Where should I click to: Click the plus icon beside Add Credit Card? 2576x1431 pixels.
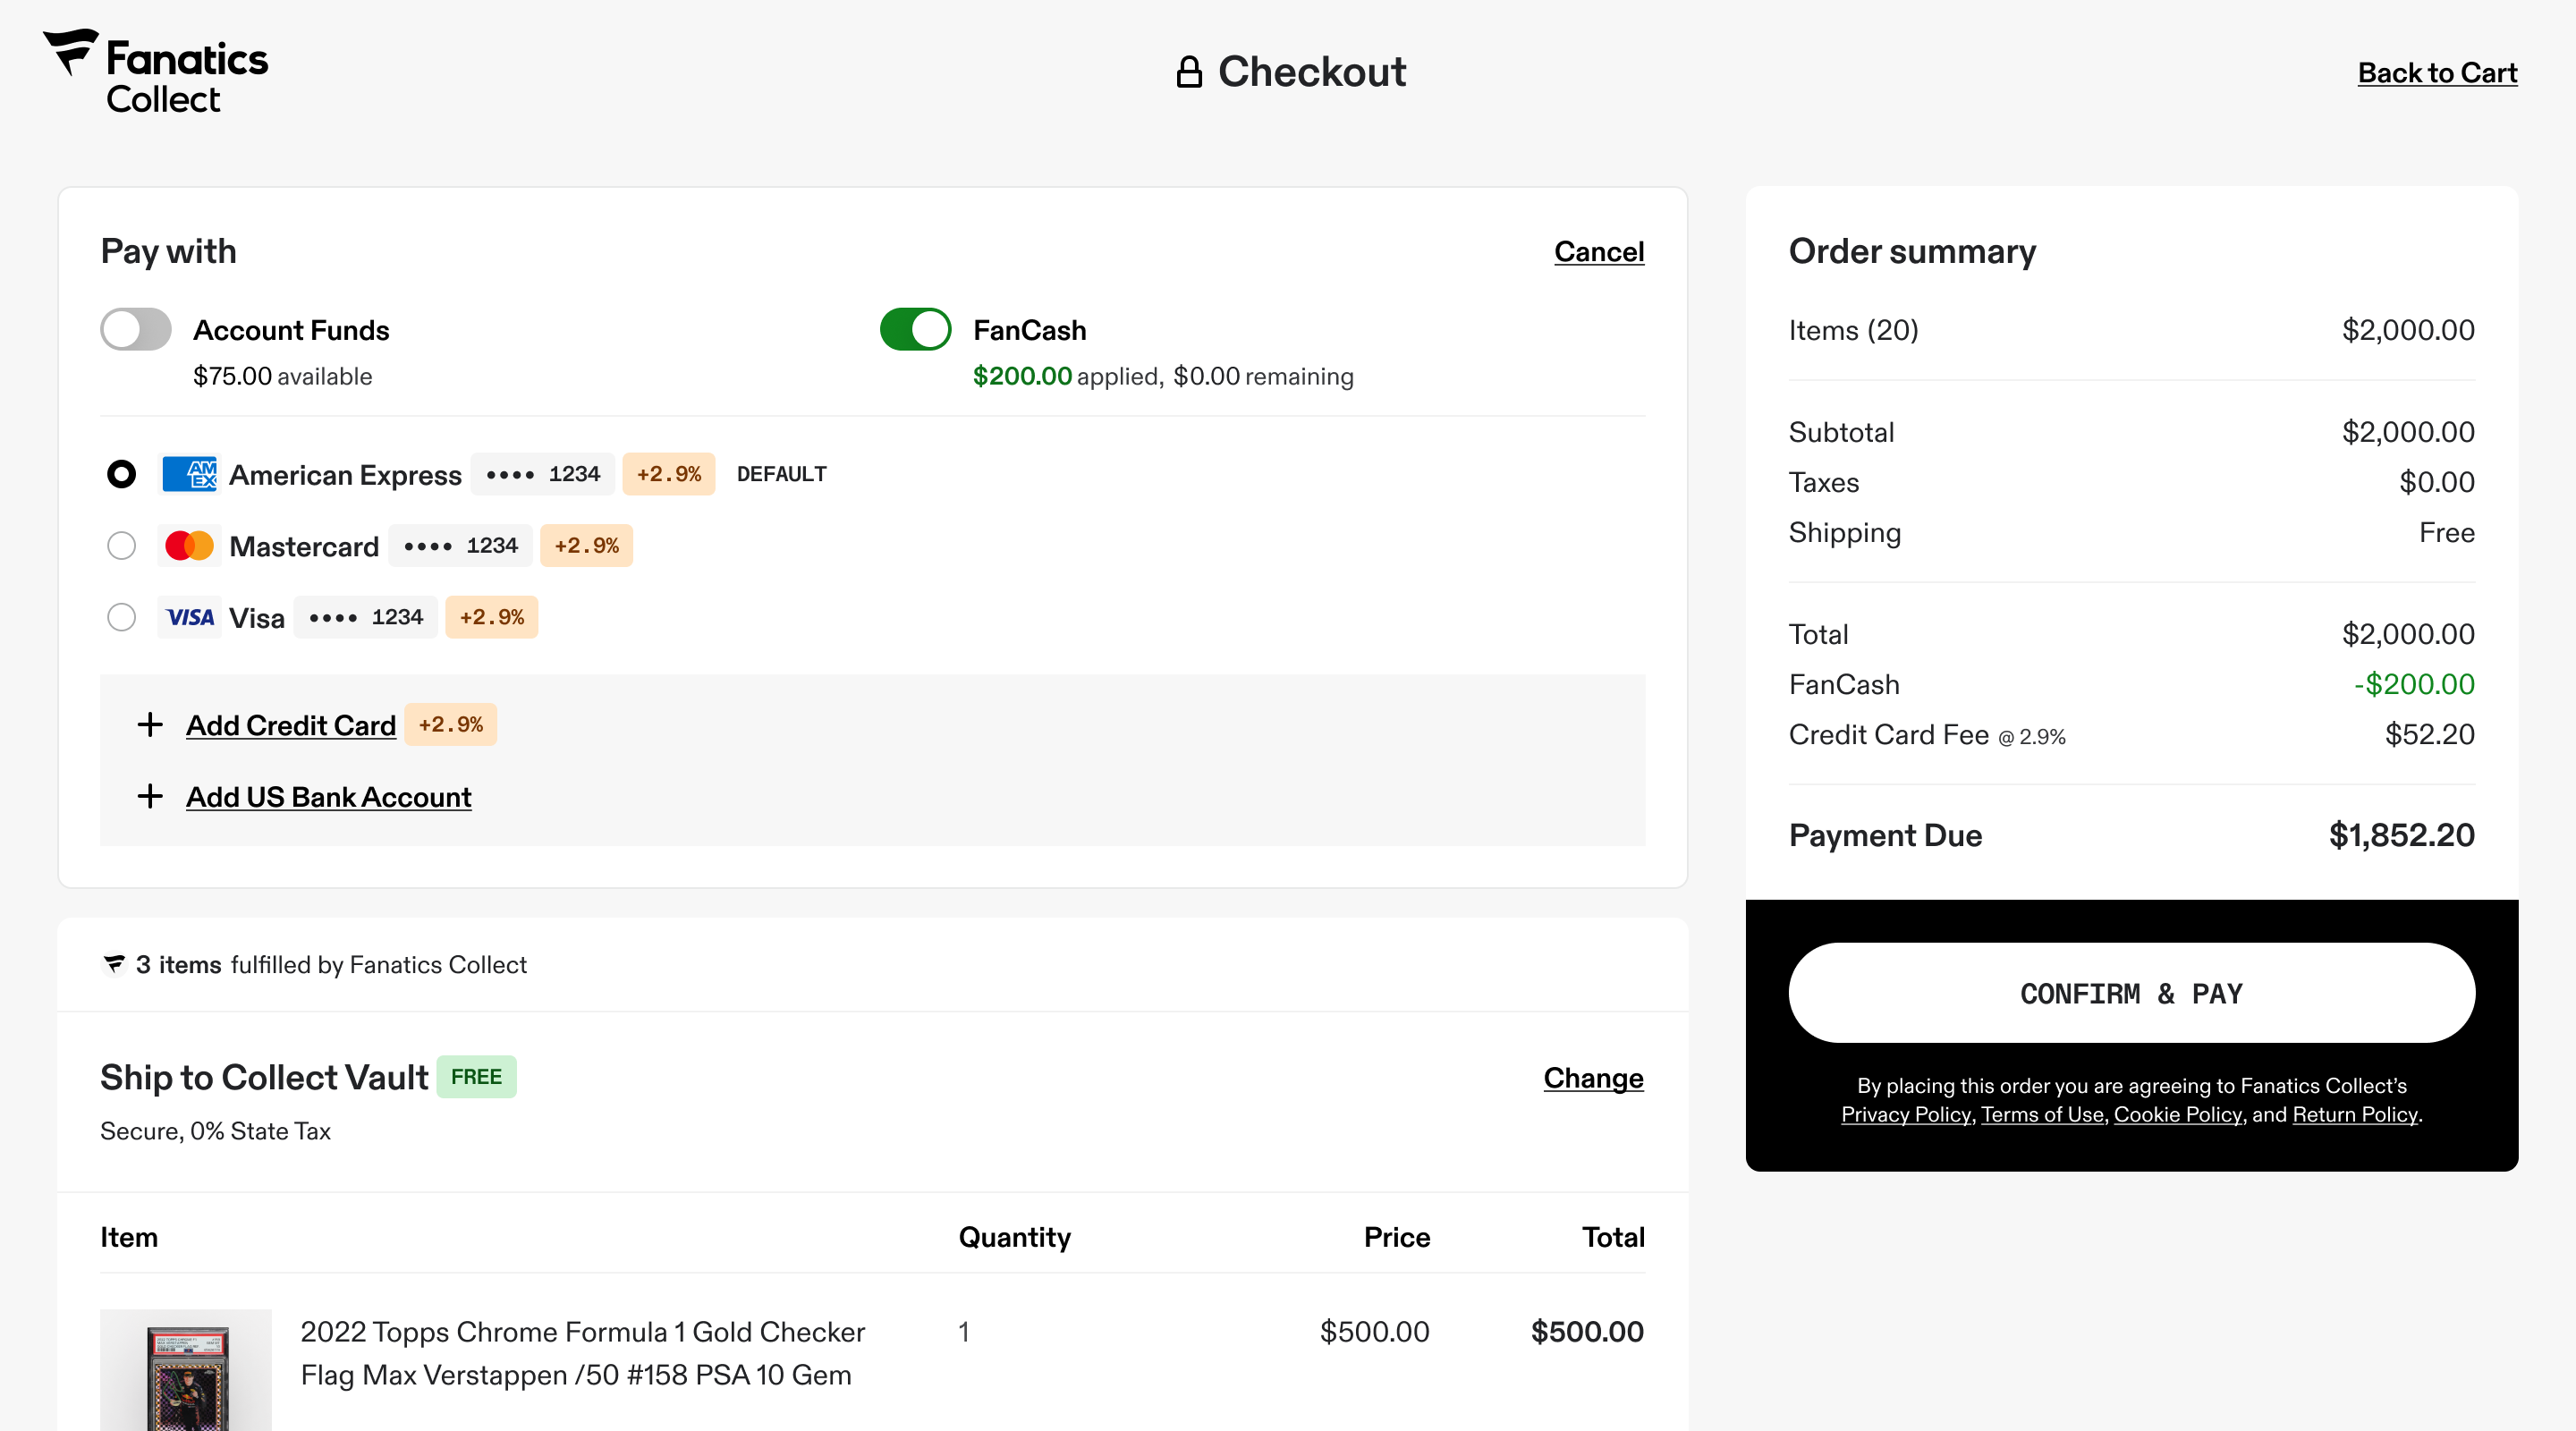[x=150, y=724]
